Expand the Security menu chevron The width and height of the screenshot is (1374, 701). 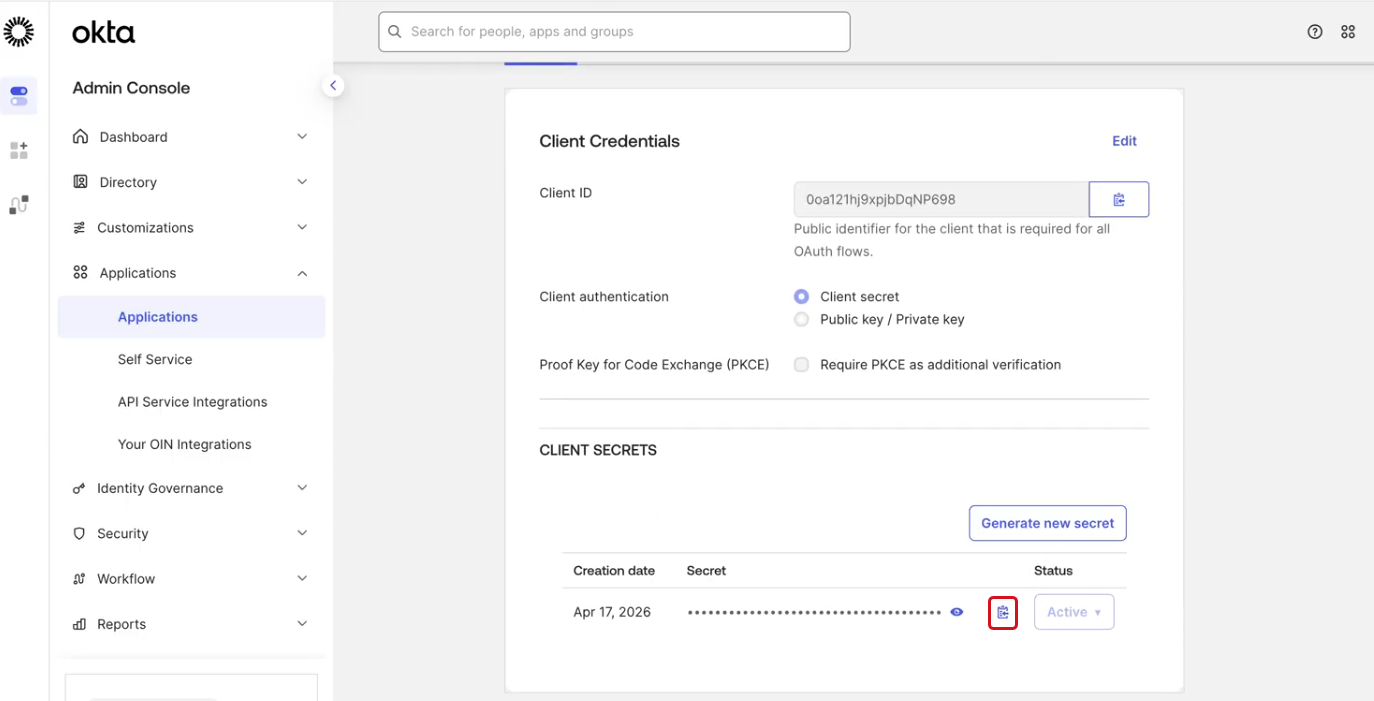pyautogui.click(x=302, y=534)
